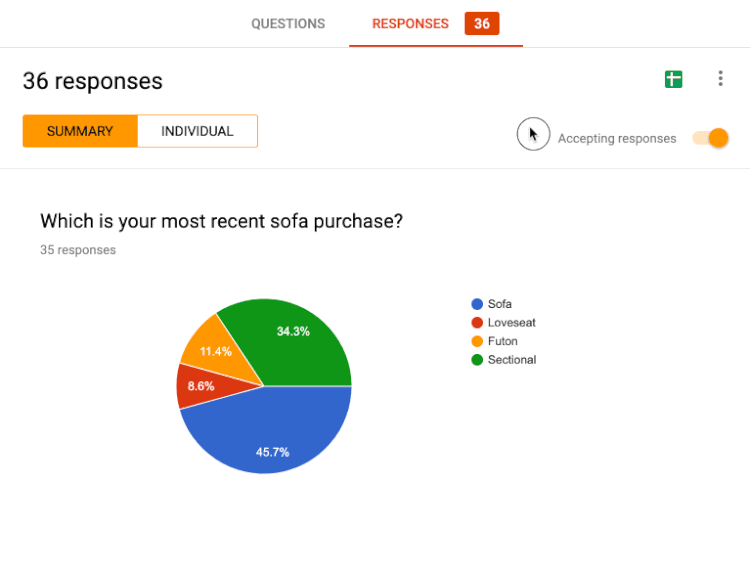Image resolution: width=750 pixels, height=573 pixels.
Task: Click the Accepting responses label text
Action: (x=617, y=139)
